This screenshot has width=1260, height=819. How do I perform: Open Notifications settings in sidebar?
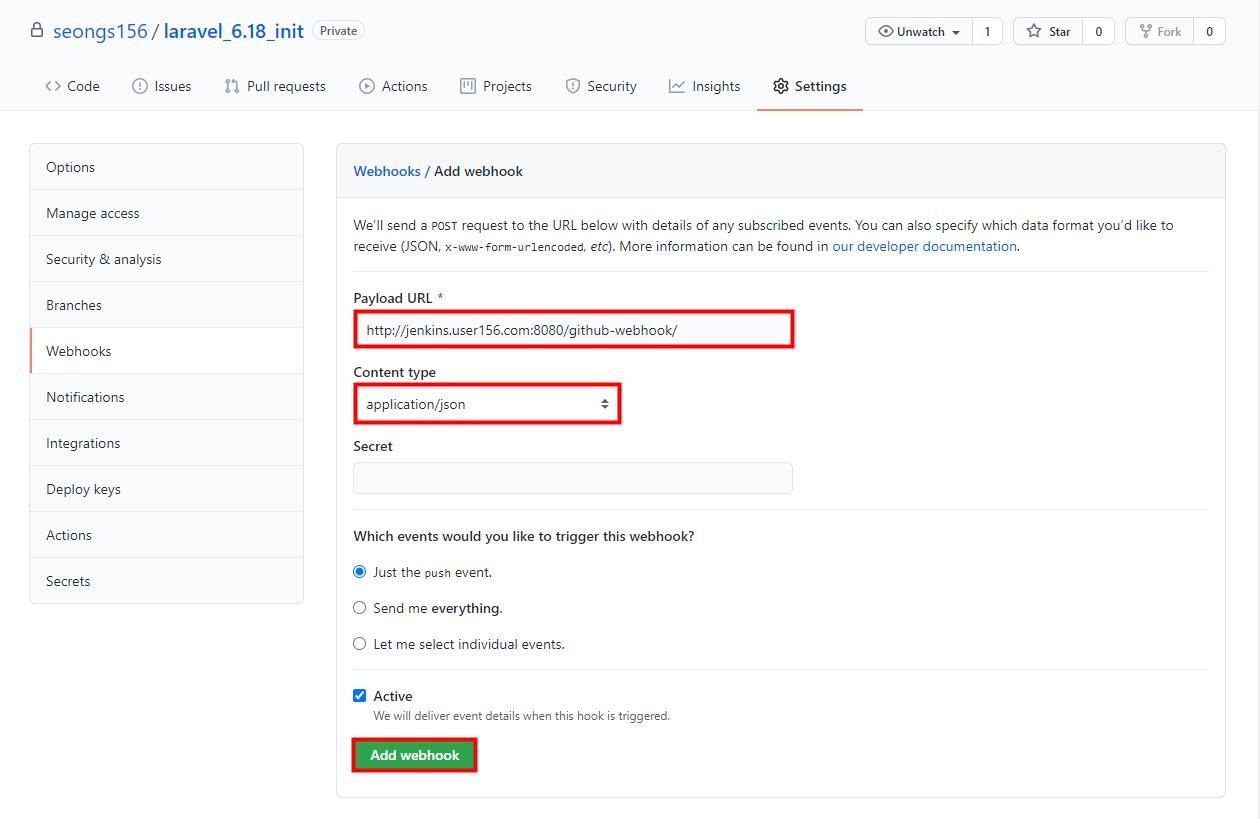click(x=167, y=397)
